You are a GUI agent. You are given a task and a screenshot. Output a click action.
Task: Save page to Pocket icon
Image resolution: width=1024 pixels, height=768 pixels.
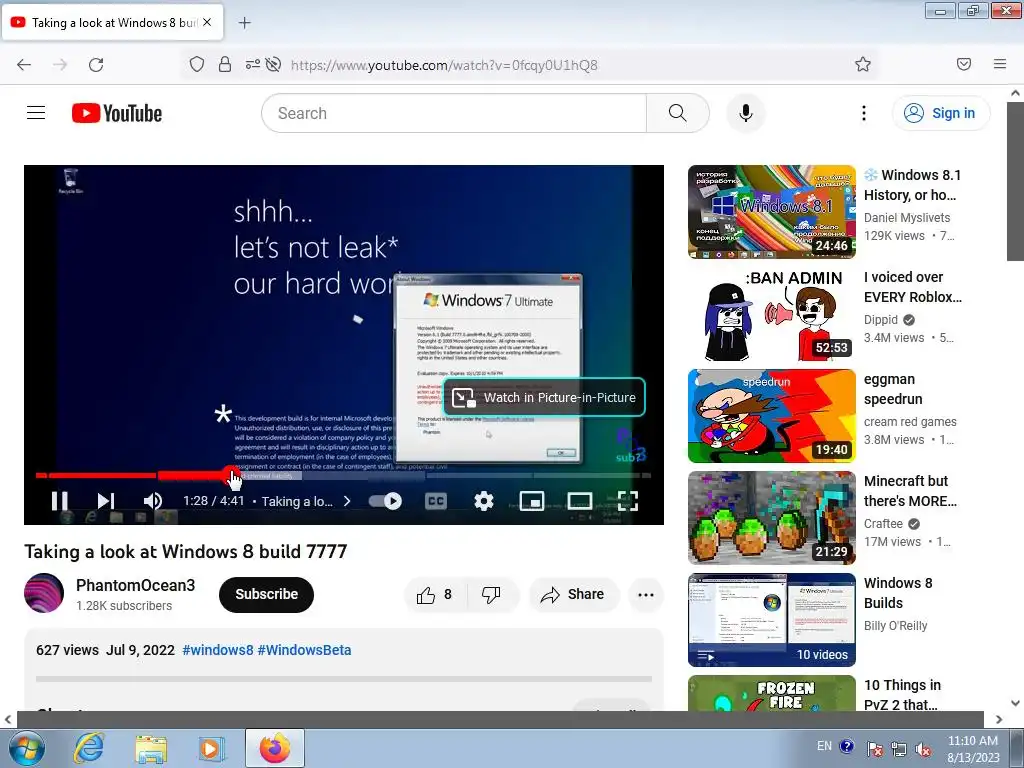click(x=964, y=64)
